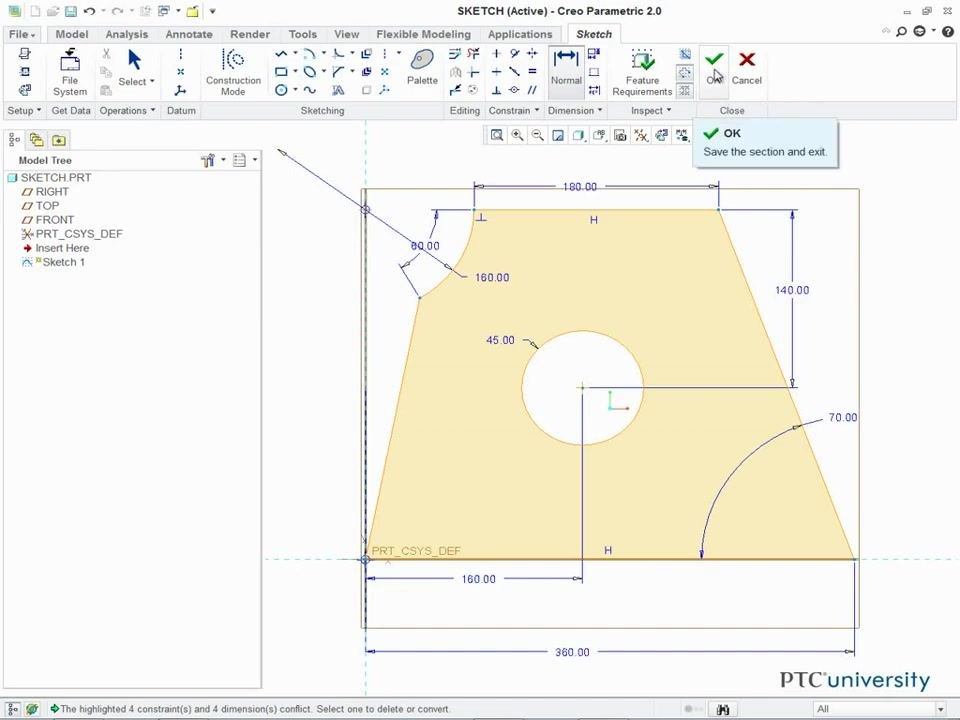
Task: Click Cancel to quit the sketch
Action: 746,67
